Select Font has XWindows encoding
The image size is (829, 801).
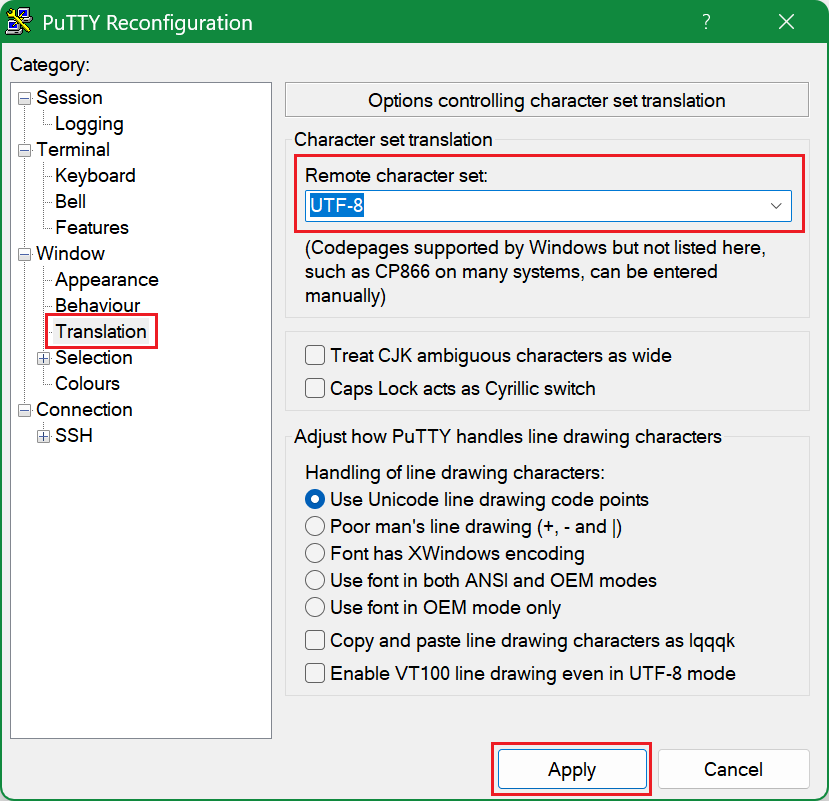pyautogui.click(x=315, y=554)
